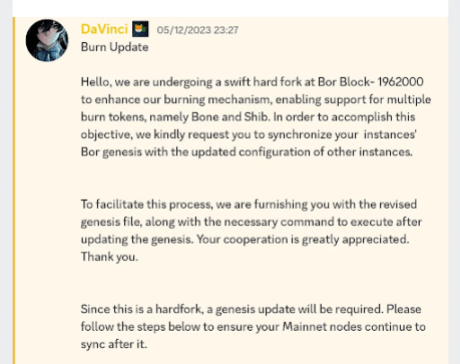
Task: Click the sentence starting Since this is a hardfork
Action: click(231, 309)
